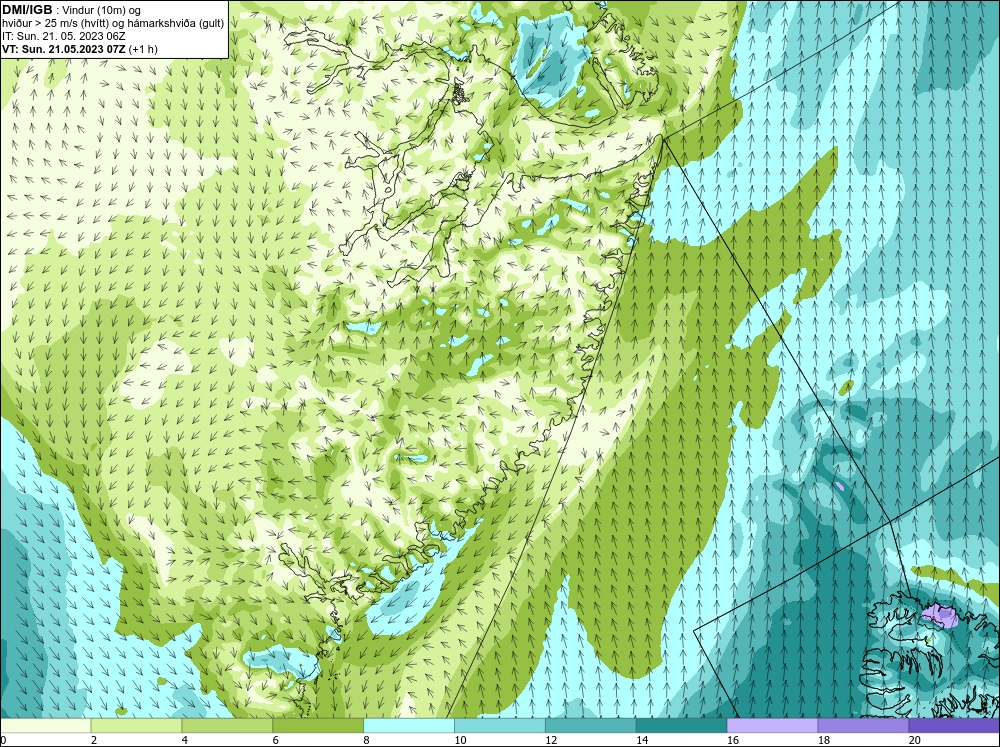Screen dimensions: 1000x747
Task: Click the 'VT: Sun. 21.05.2023 07Z' valid time line
Action: coord(80,49)
